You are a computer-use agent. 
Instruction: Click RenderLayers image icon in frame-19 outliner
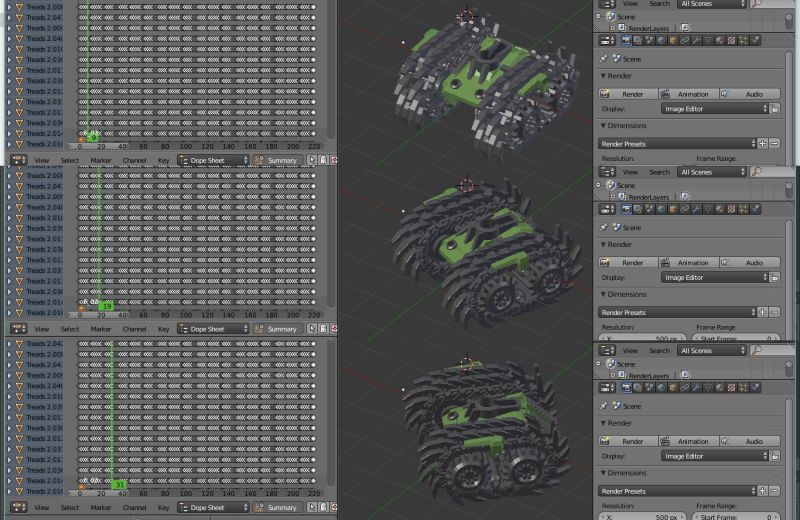(x=685, y=196)
